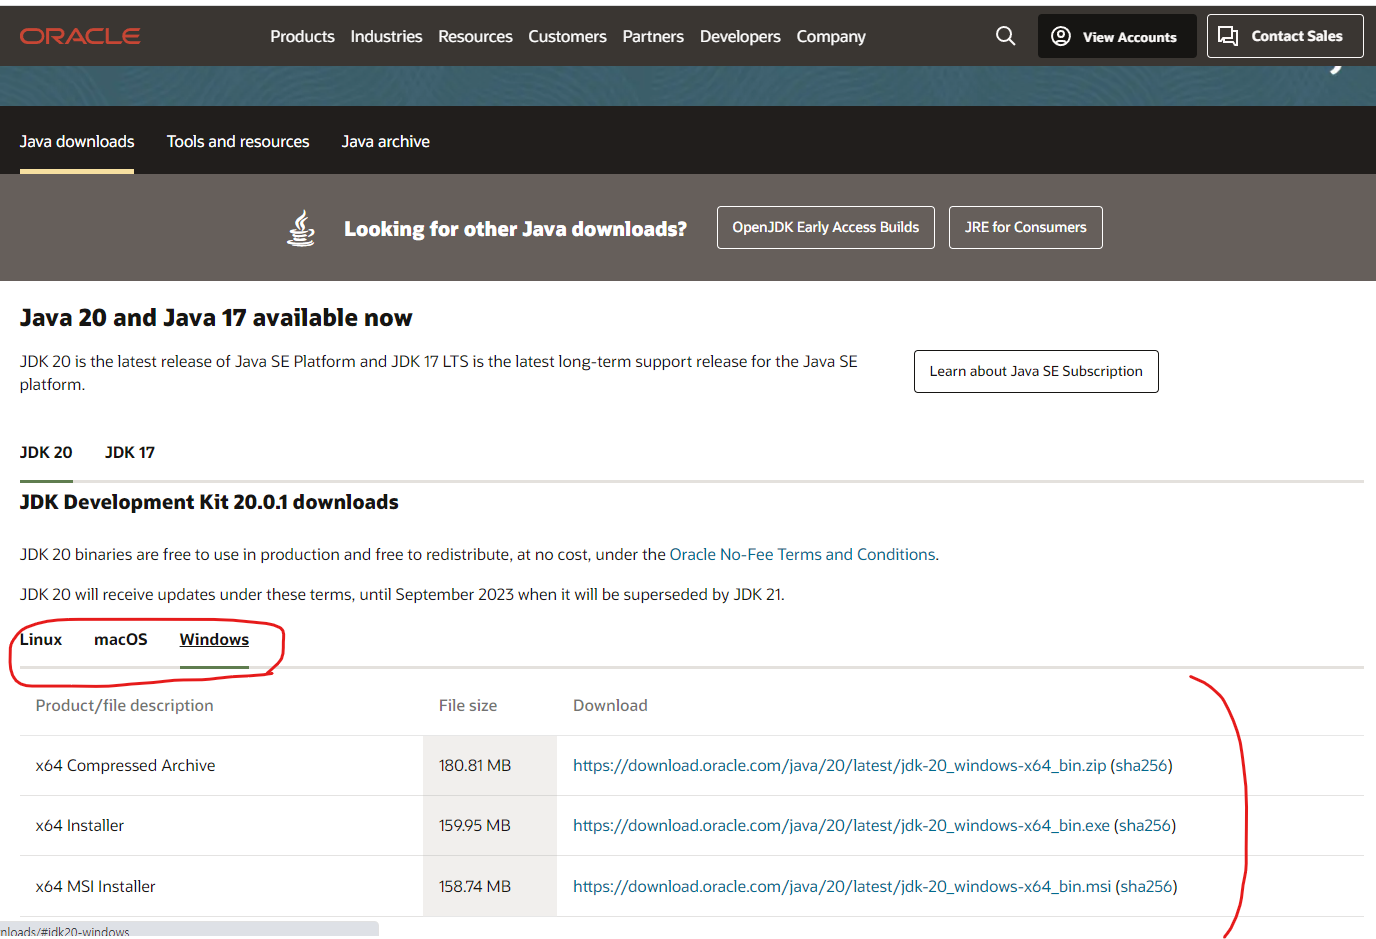Screen dimensions: 1376x939
Task: Select the Java downloads tab
Action: [x=77, y=142]
